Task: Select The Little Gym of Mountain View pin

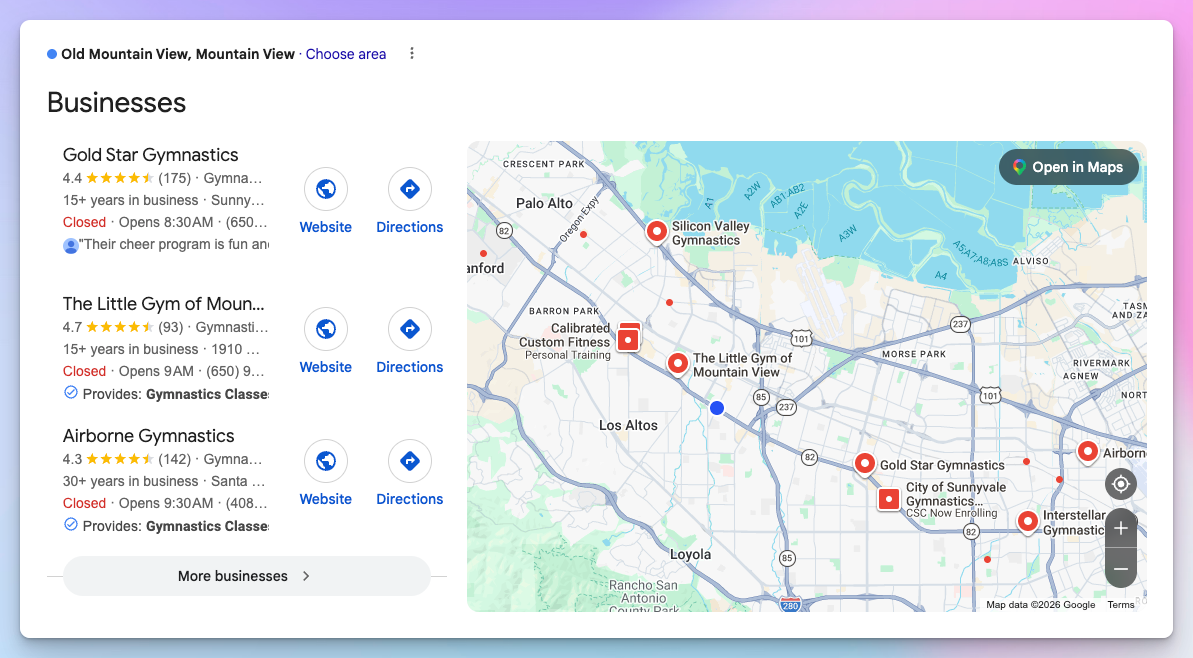Action: coord(677,364)
